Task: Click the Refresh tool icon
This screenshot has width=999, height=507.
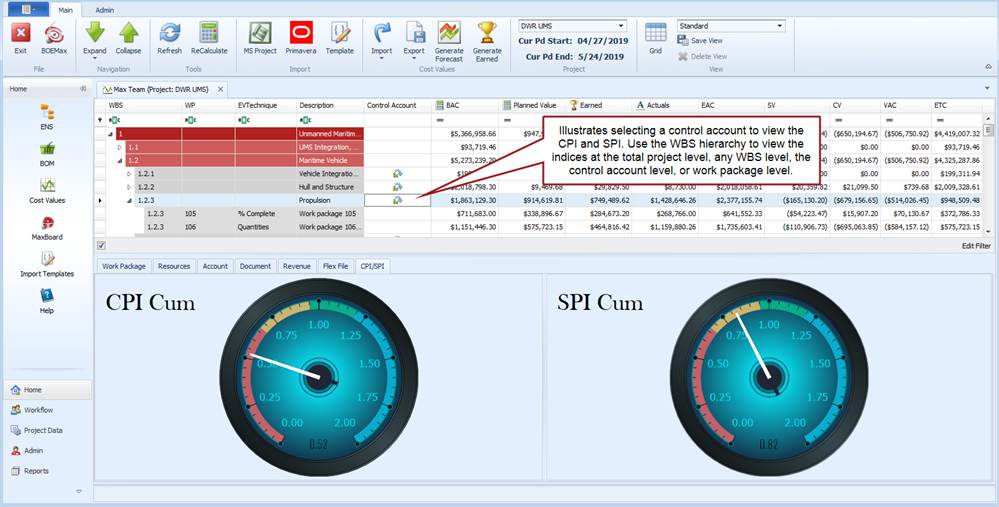Action: [x=169, y=33]
